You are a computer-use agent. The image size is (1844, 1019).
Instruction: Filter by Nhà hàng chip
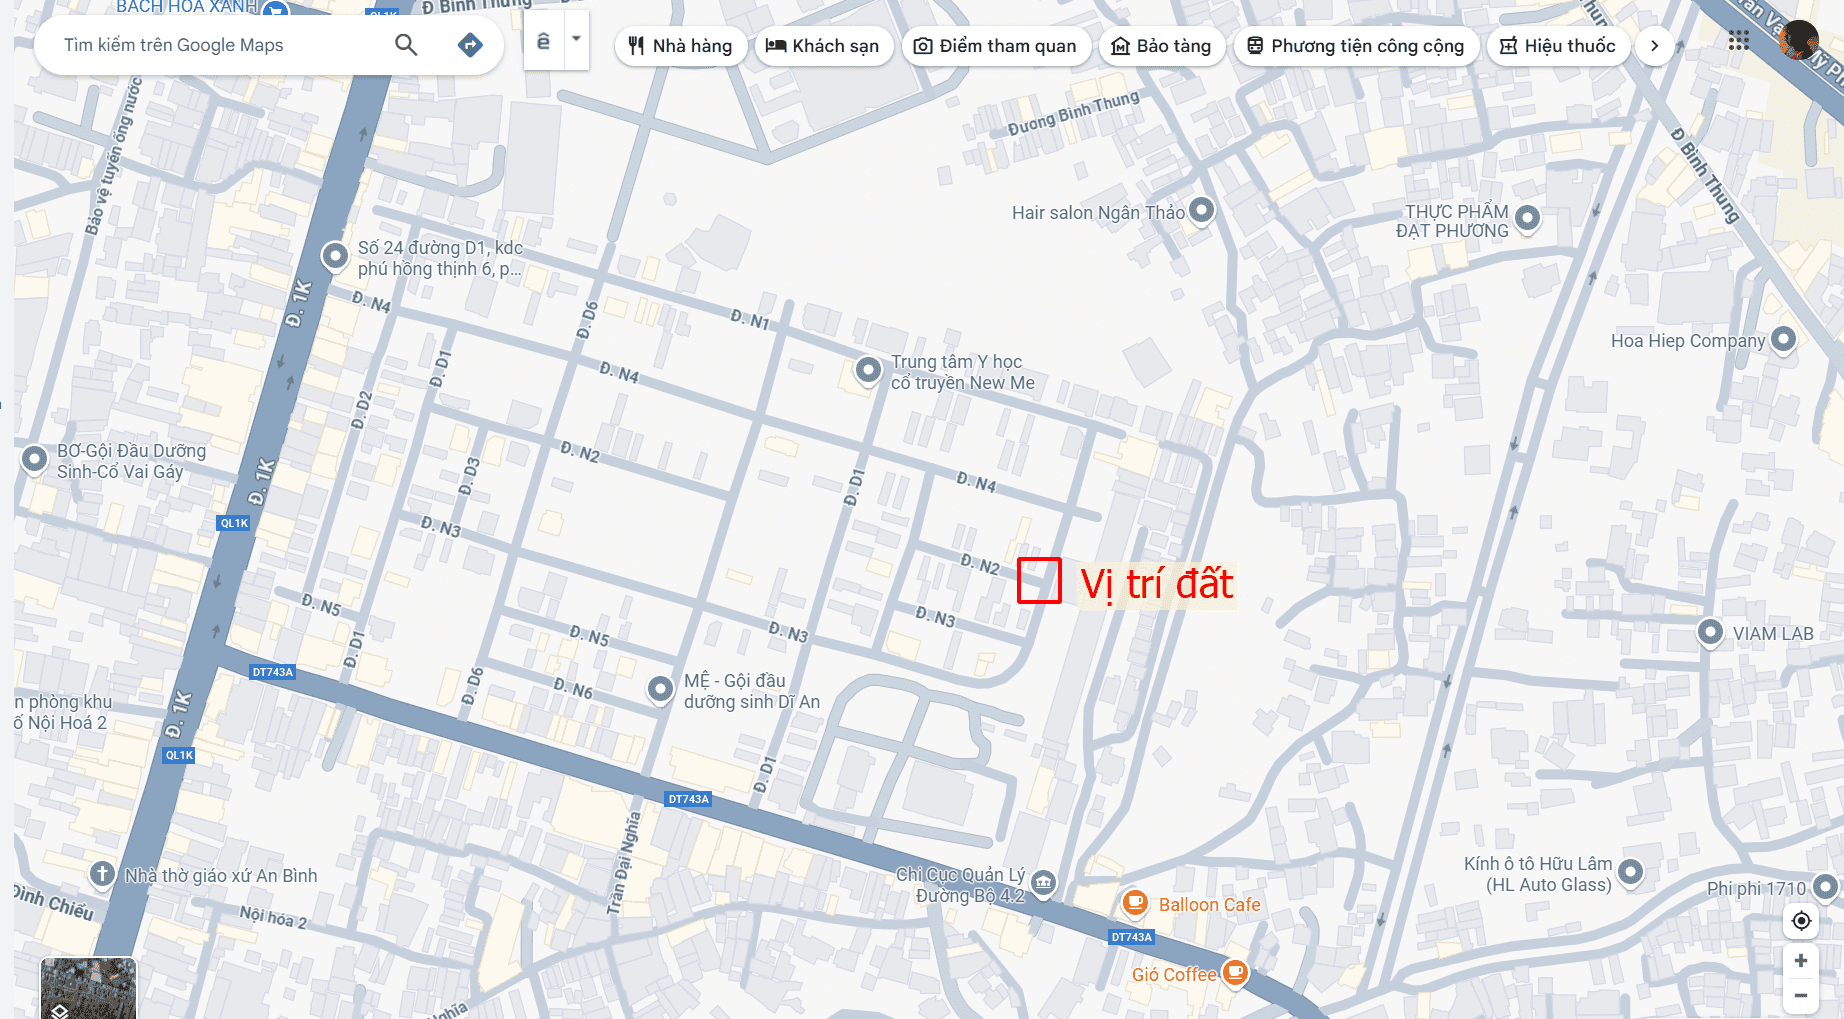pos(680,46)
